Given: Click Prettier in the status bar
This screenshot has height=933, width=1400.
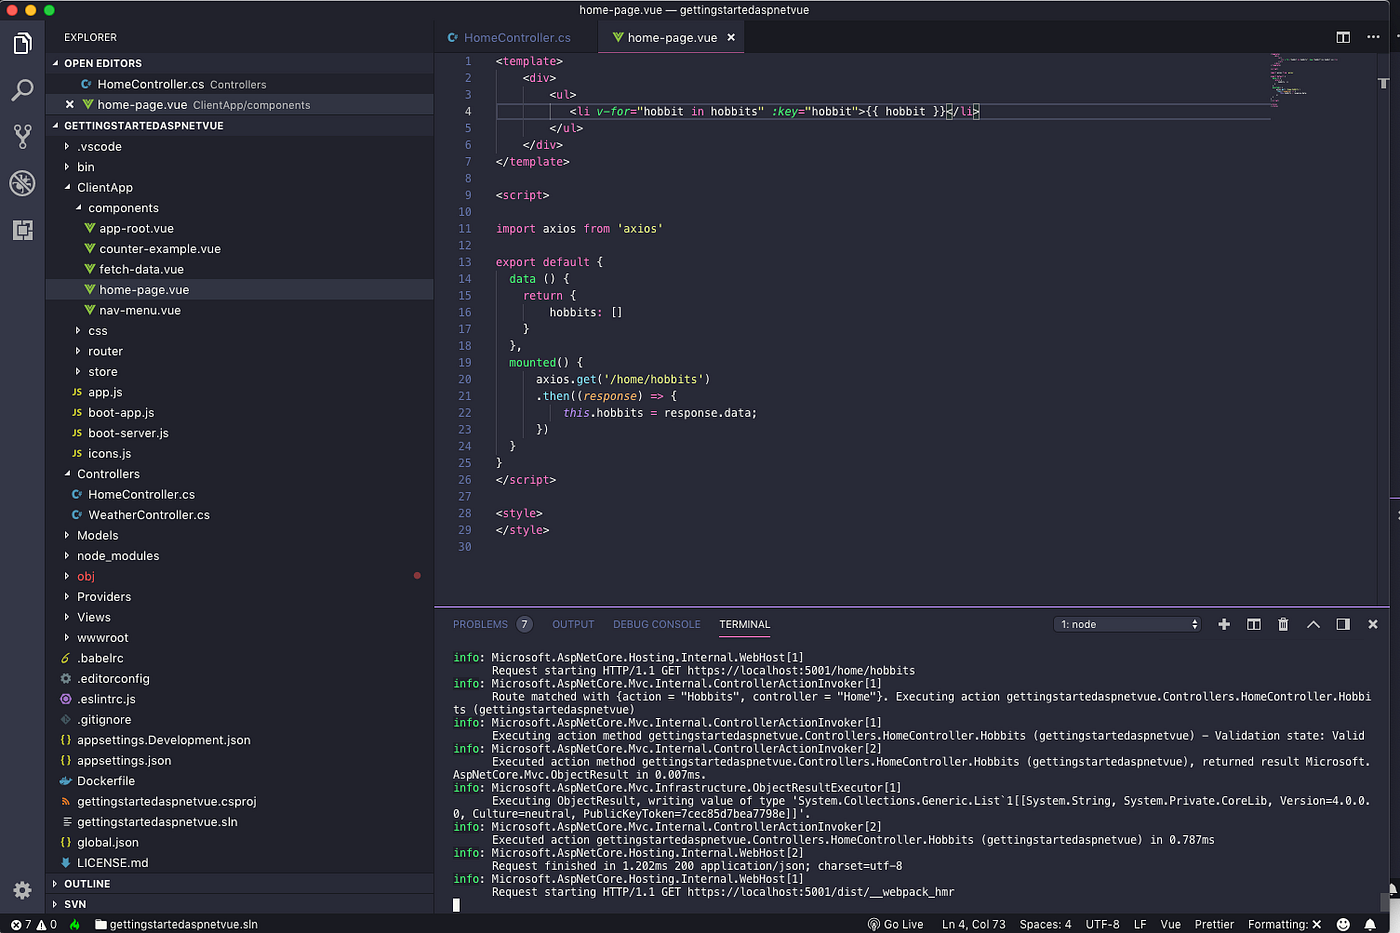Looking at the screenshot, I should click(1214, 924).
